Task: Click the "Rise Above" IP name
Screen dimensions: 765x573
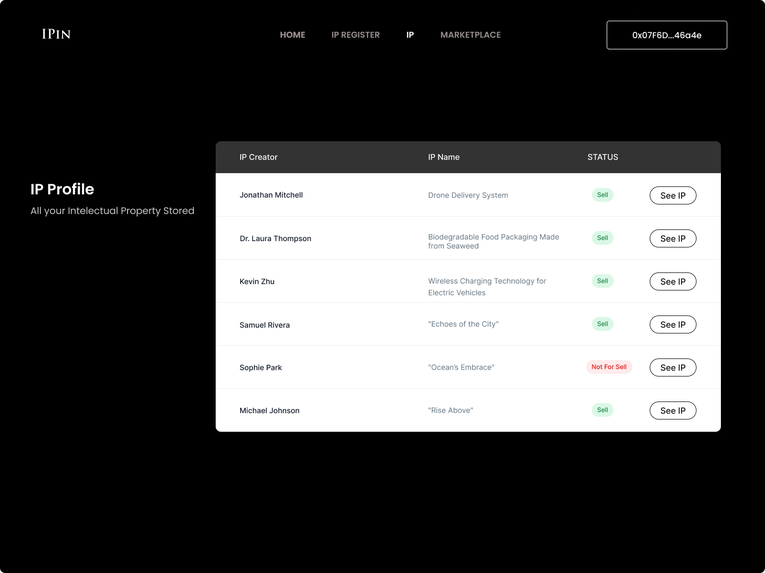Action: (x=450, y=410)
